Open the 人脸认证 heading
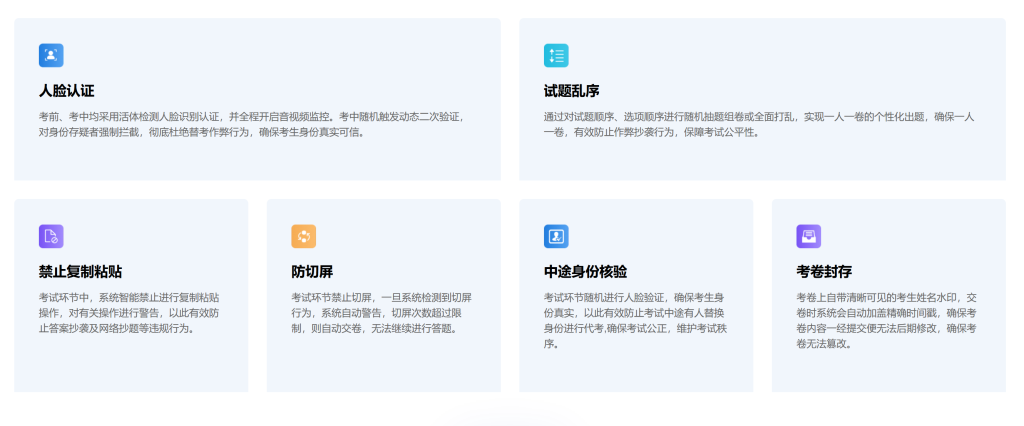This screenshot has height=426, width=1024. 67,92
